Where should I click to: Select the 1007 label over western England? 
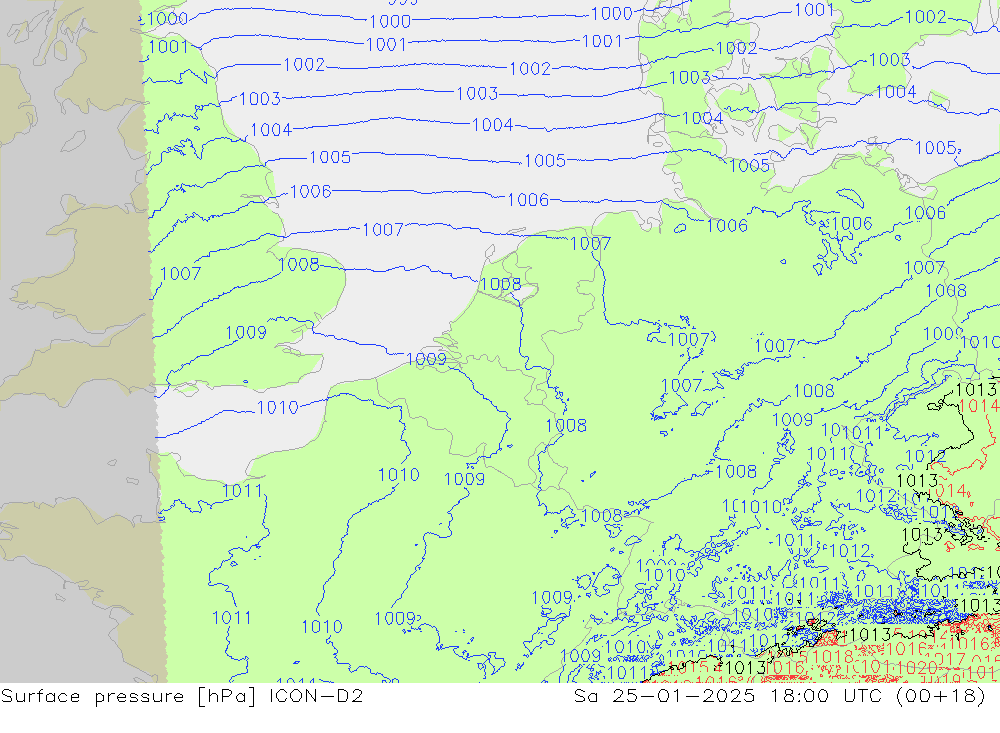tap(180, 274)
